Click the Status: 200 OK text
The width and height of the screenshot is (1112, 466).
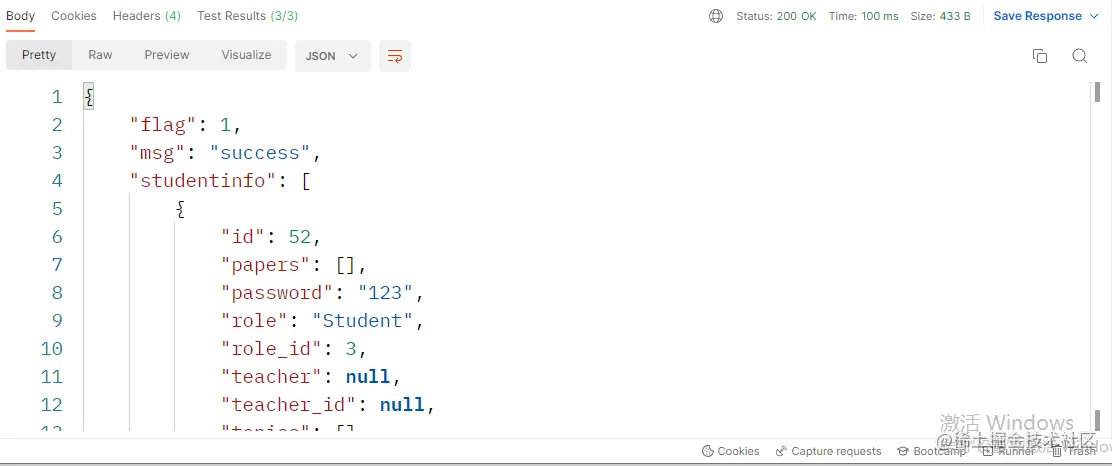[x=777, y=16]
